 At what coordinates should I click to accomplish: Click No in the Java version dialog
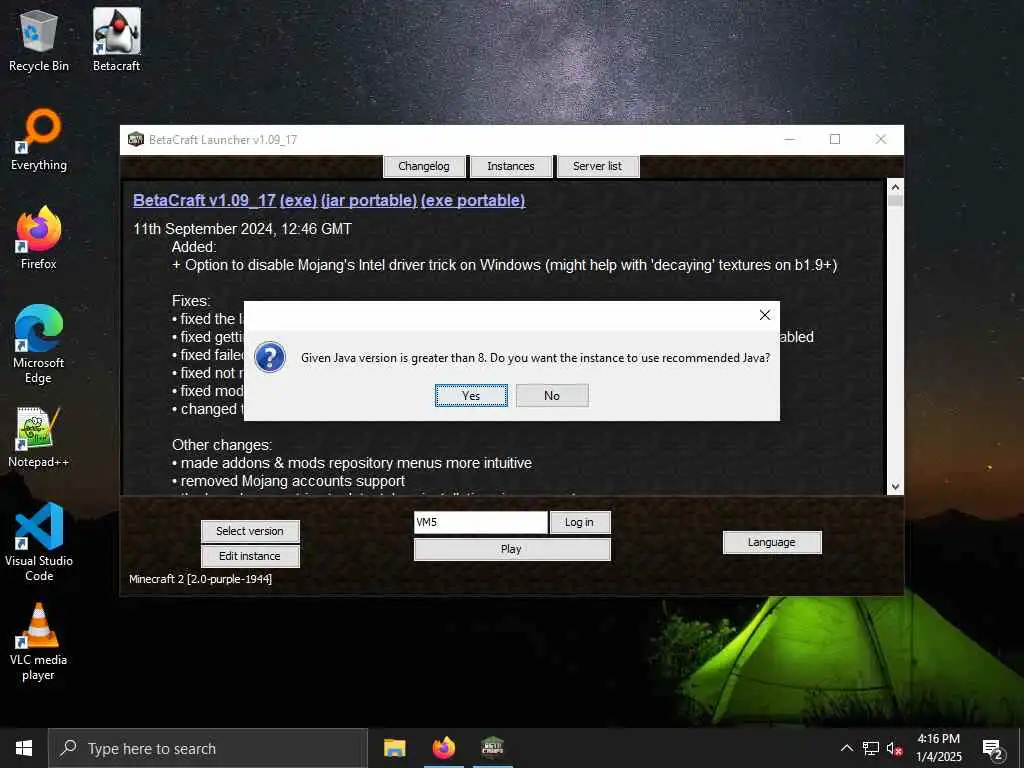coord(552,396)
